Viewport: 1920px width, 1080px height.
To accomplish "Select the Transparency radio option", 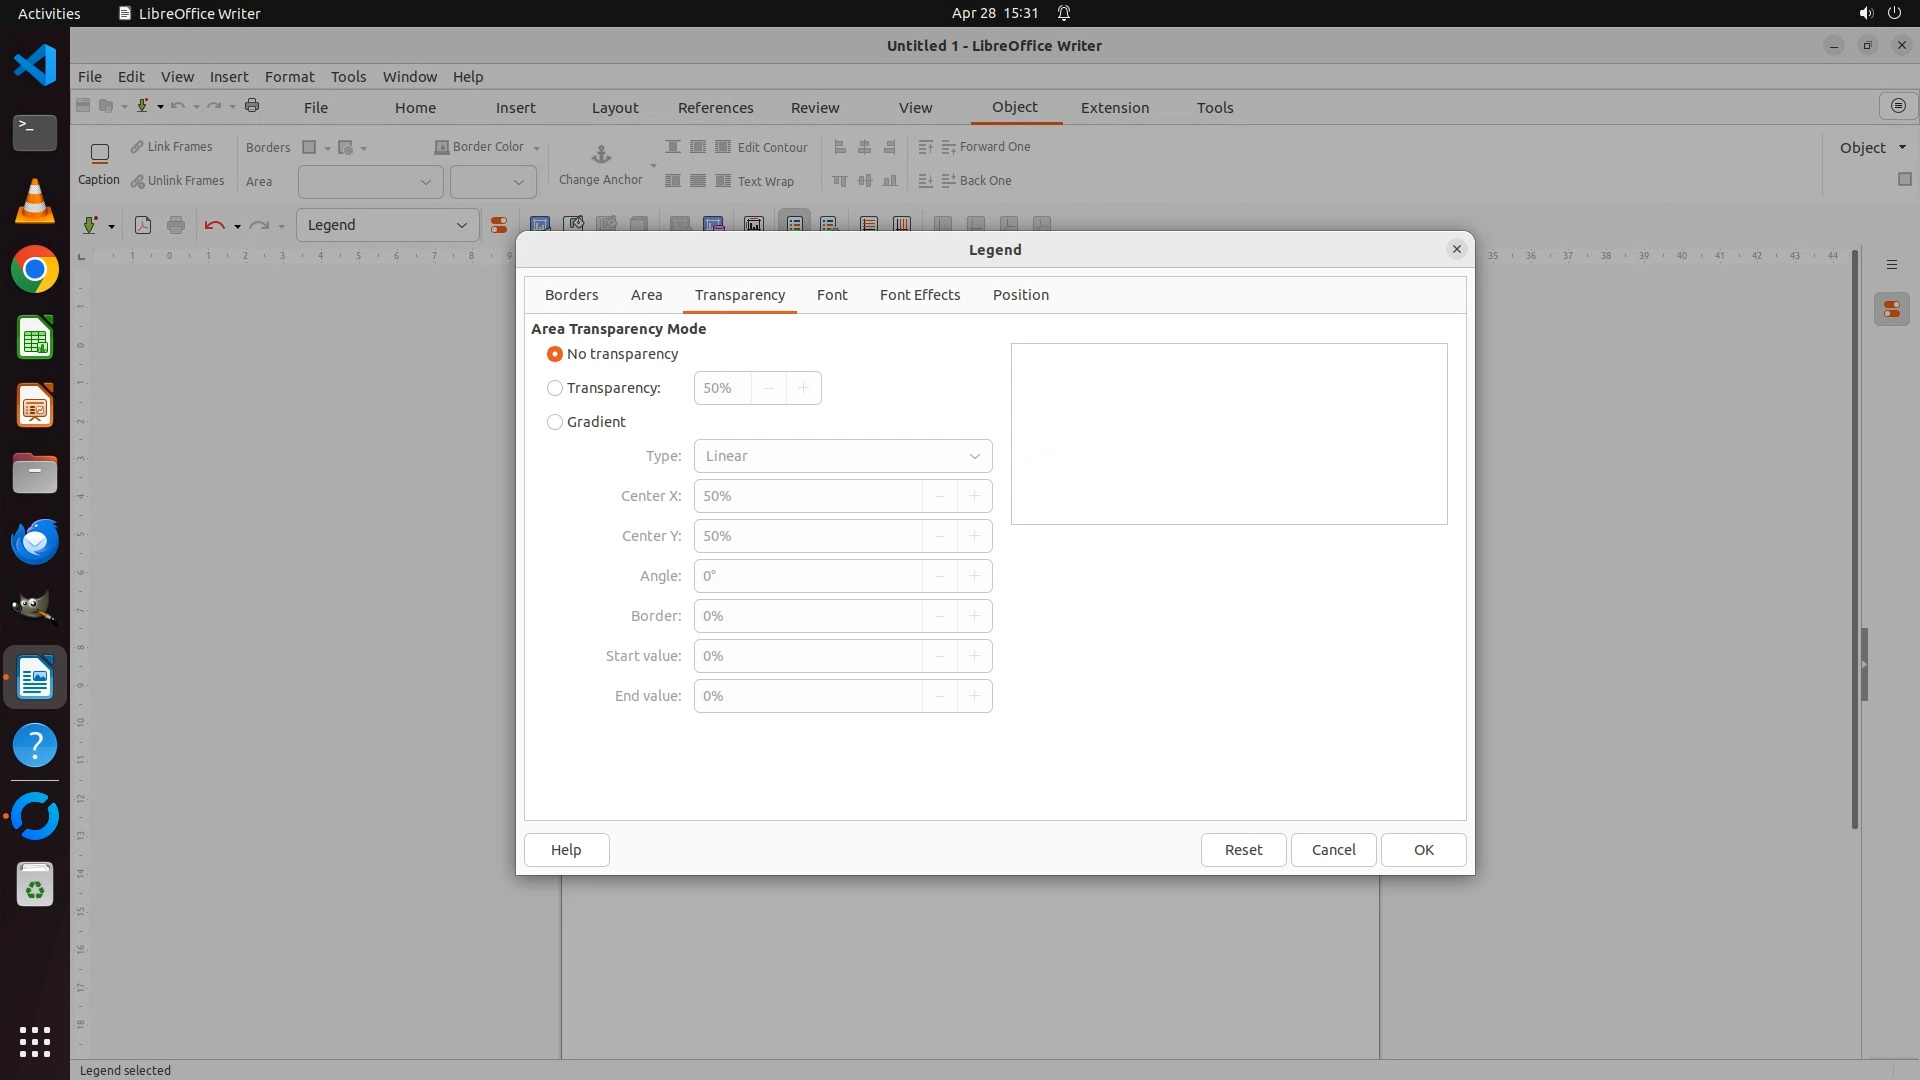I will pyautogui.click(x=555, y=388).
